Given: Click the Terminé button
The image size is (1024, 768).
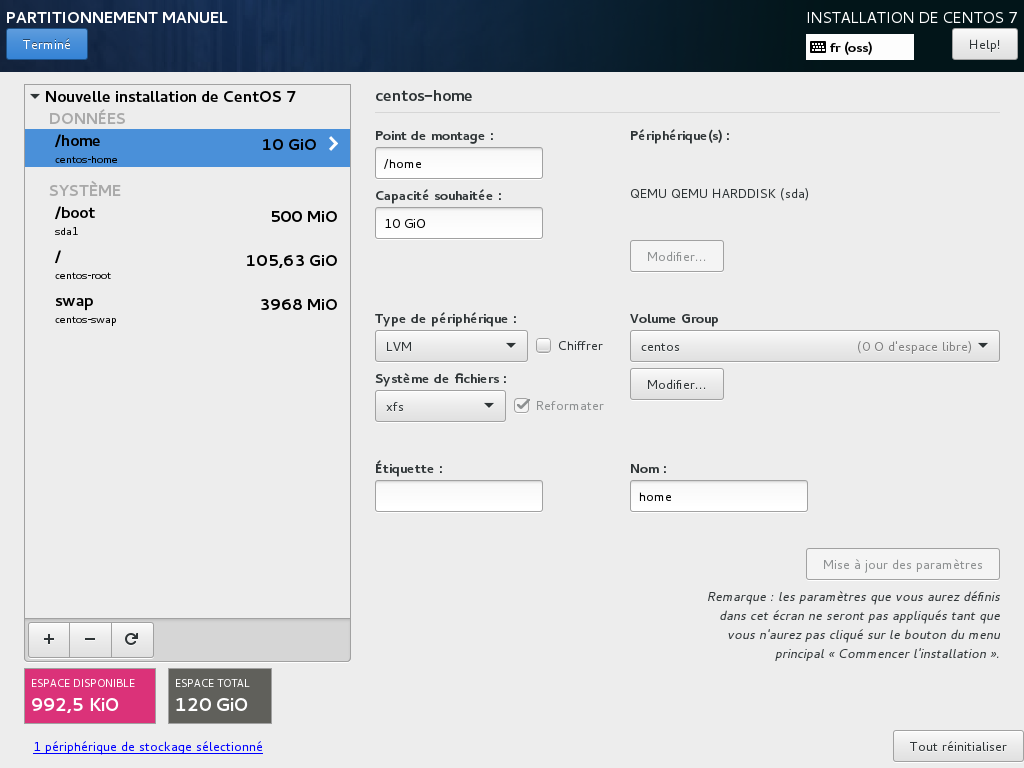Looking at the screenshot, I should tap(47, 44).
